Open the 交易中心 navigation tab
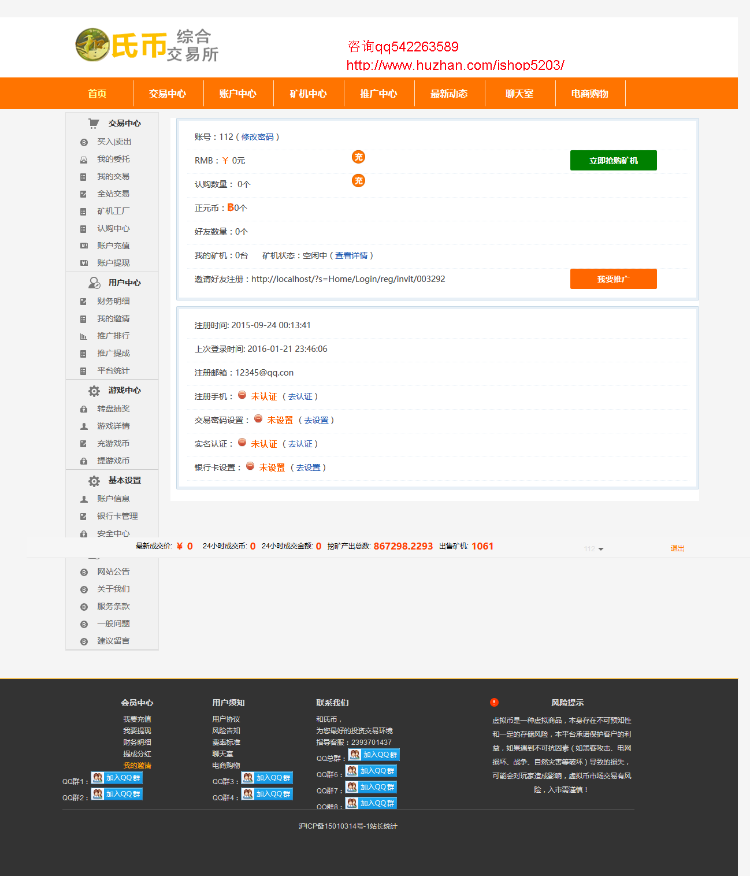This screenshot has height=876, width=750. (168, 93)
